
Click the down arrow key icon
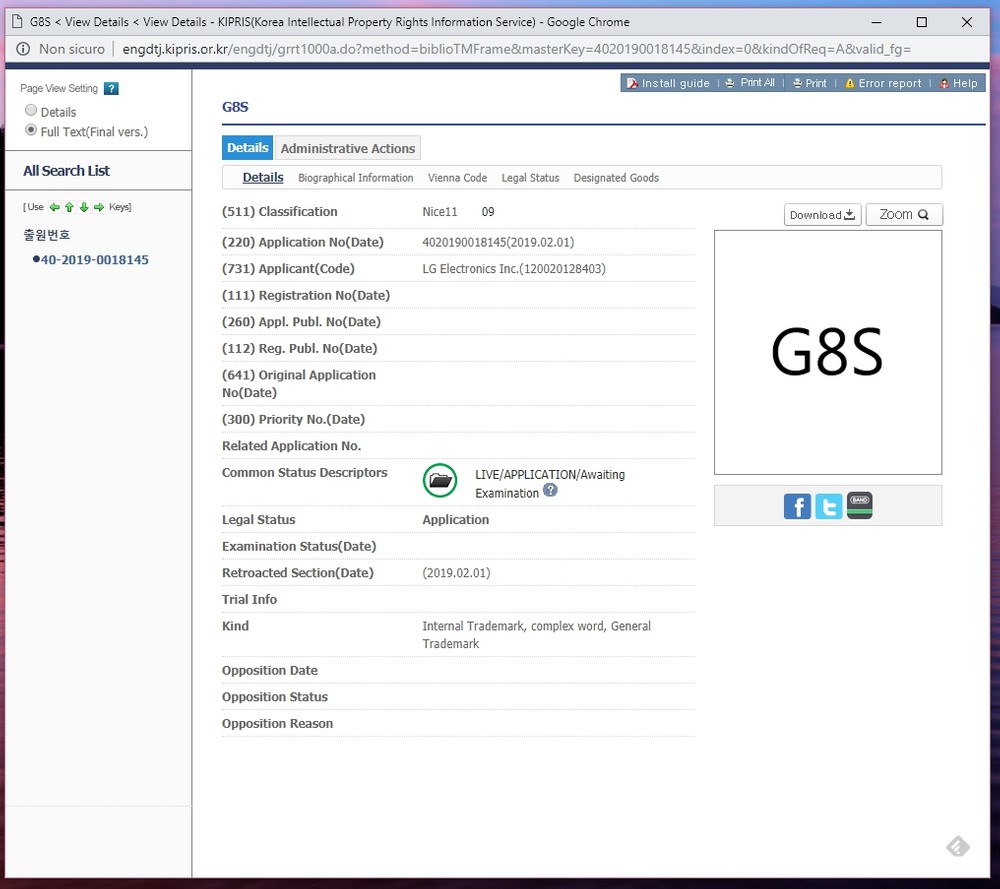coord(84,207)
